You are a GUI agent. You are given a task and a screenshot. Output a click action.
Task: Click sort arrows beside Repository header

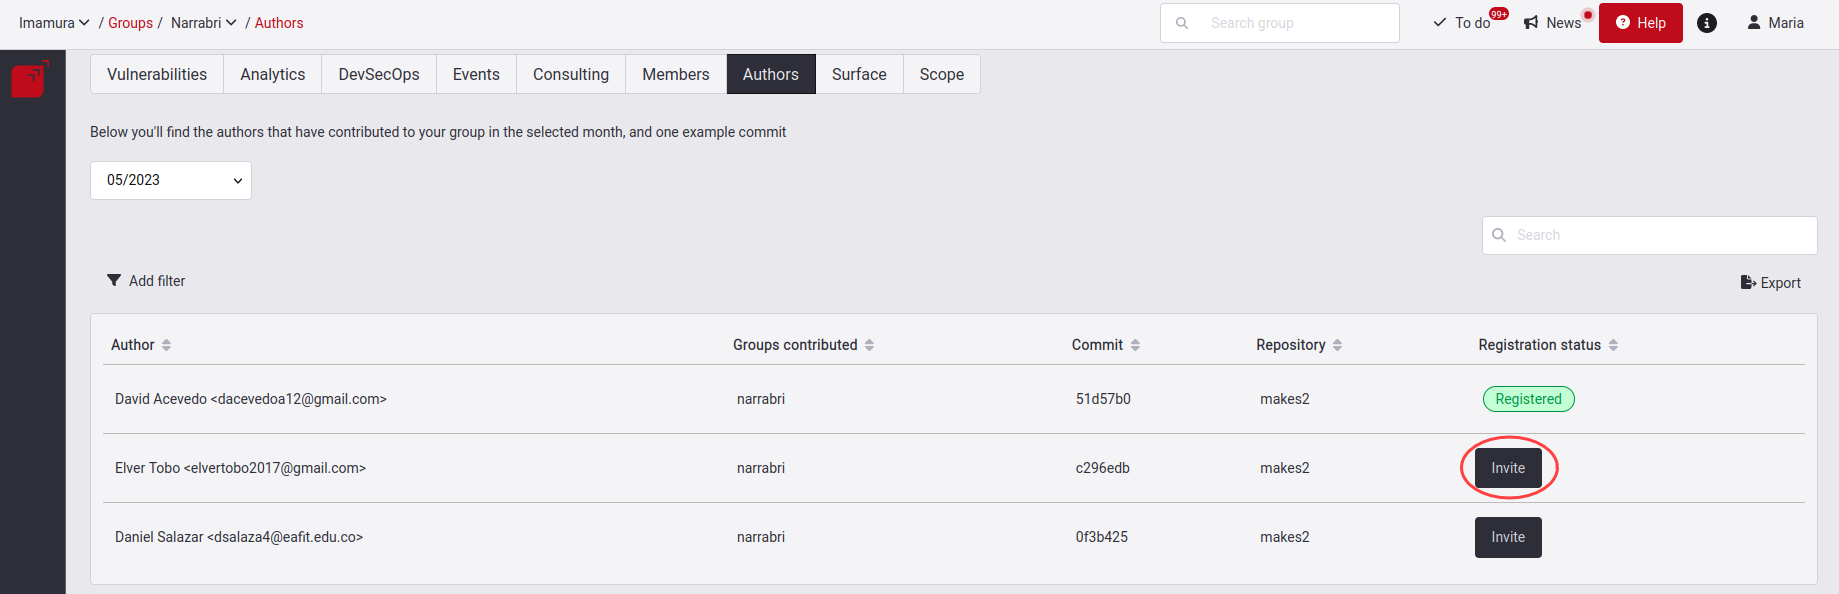coord(1337,345)
